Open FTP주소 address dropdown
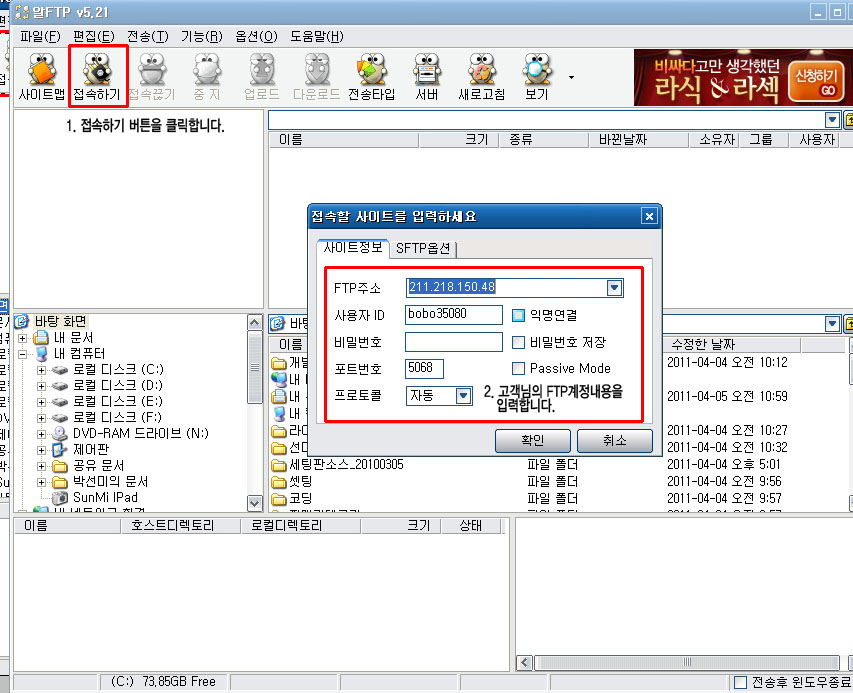 pyautogui.click(x=614, y=287)
